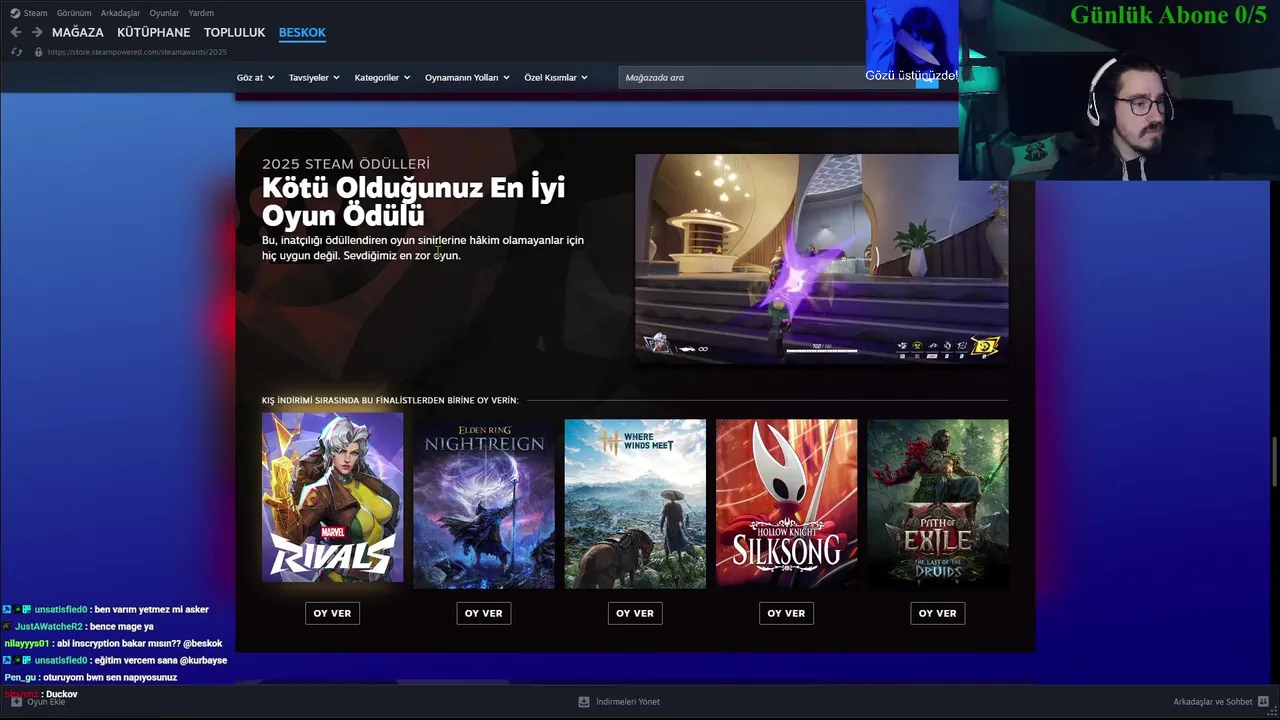
Task: Switch to the TOPLULUK tab
Action: tap(235, 32)
